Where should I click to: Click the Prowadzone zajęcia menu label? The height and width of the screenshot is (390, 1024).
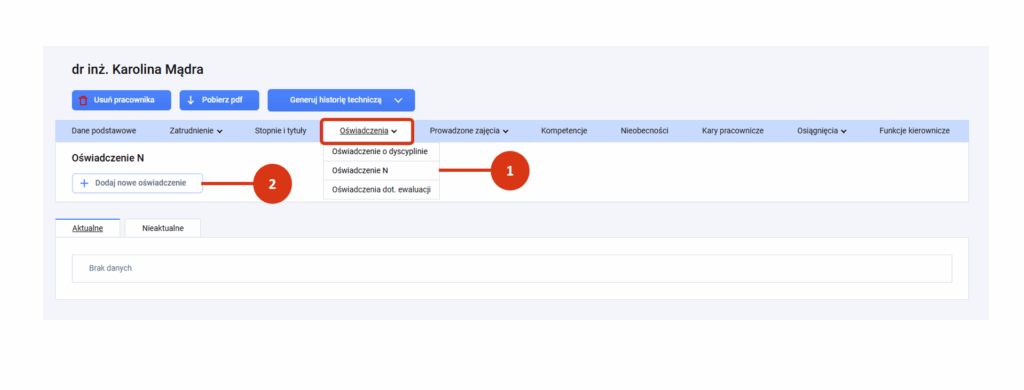464,131
